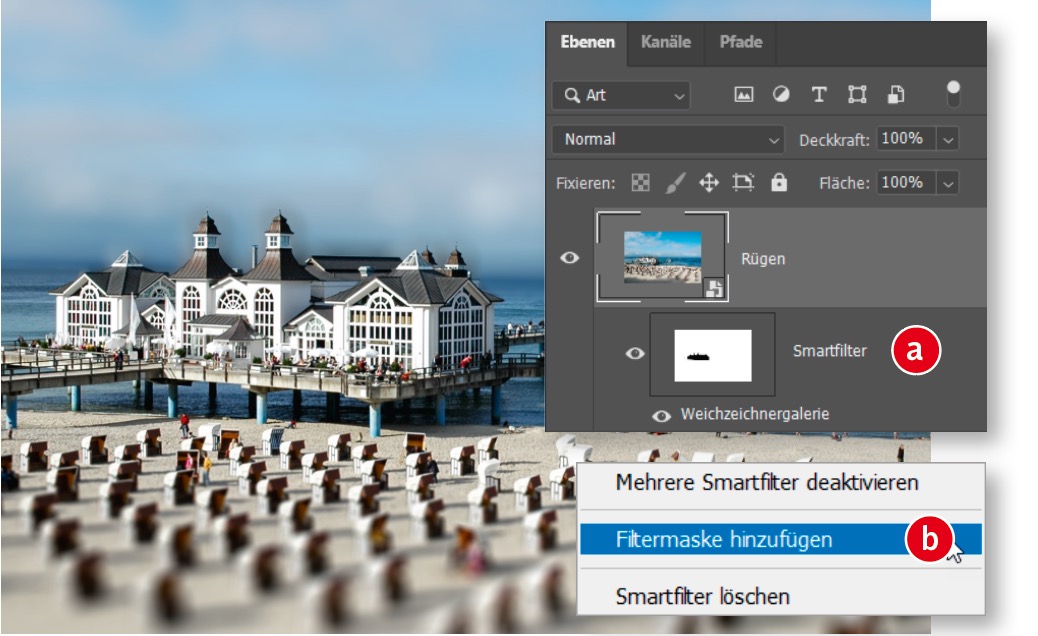Open the Art filter type dropdown
Image resolution: width=1038 pixels, height=636 pixels.
point(621,96)
